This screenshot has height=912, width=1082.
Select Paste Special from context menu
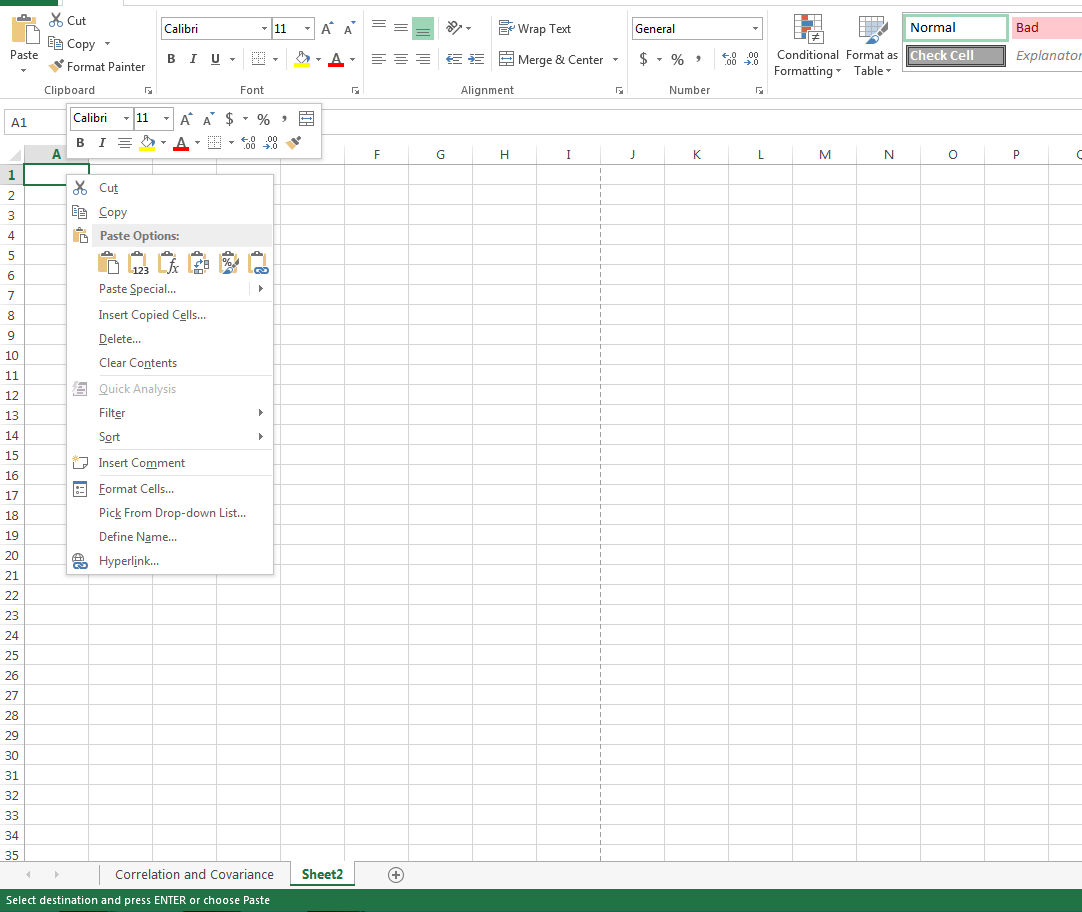click(170, 289)
